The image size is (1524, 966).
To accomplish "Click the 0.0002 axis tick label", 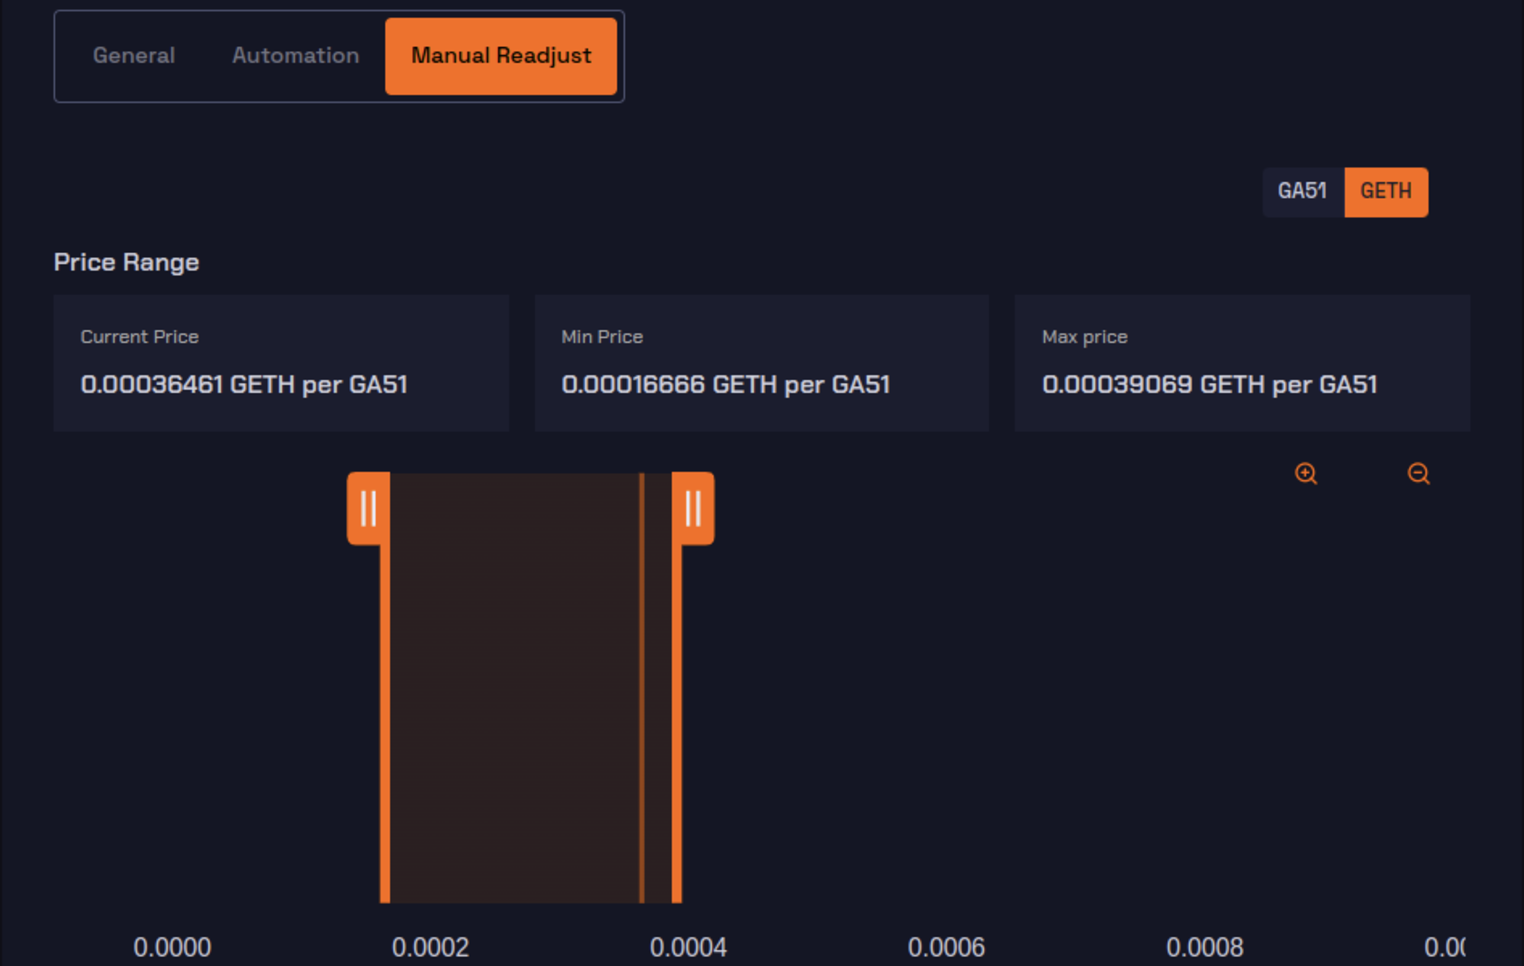I will [x=430, y=947].
